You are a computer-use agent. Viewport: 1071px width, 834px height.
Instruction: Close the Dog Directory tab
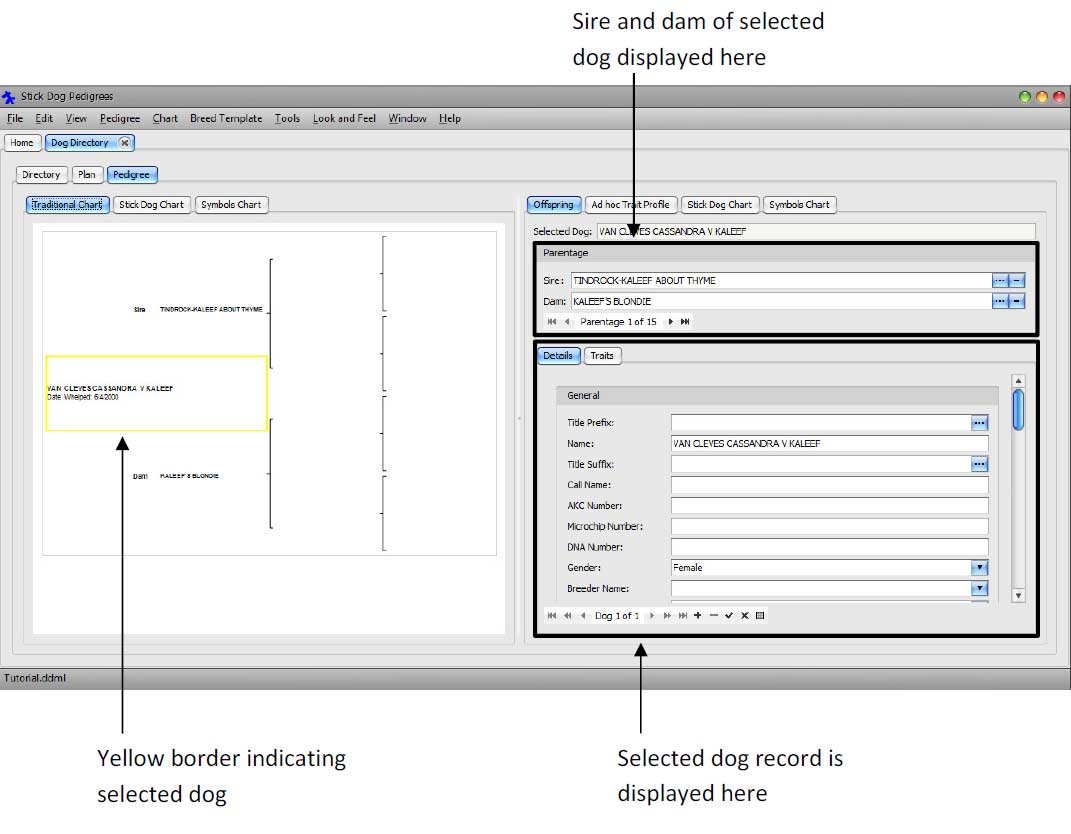(124, 142)
